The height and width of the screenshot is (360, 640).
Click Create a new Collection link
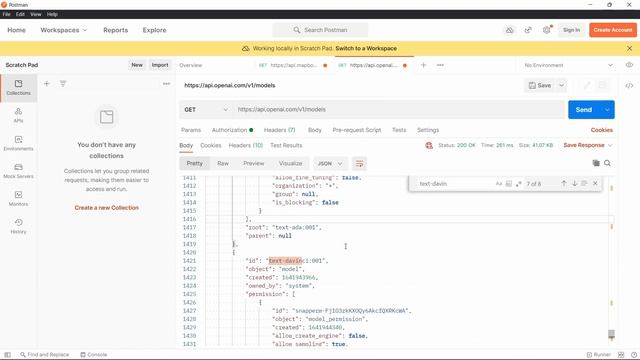pyautogui.click(x=107, y=208)
